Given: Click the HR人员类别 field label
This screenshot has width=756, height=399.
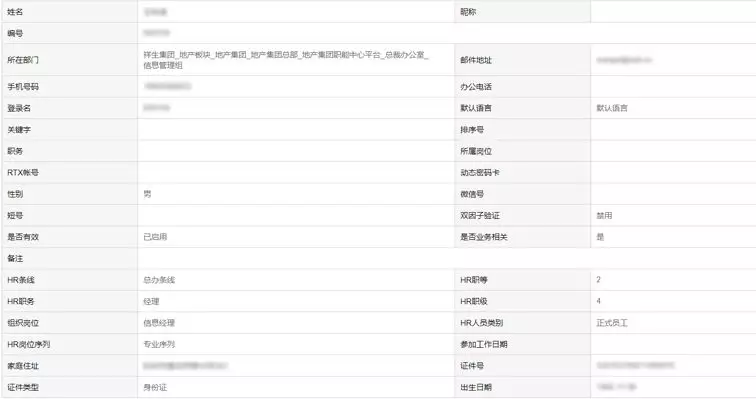Looking at the screenshot, I should click(x=481, y=322).
